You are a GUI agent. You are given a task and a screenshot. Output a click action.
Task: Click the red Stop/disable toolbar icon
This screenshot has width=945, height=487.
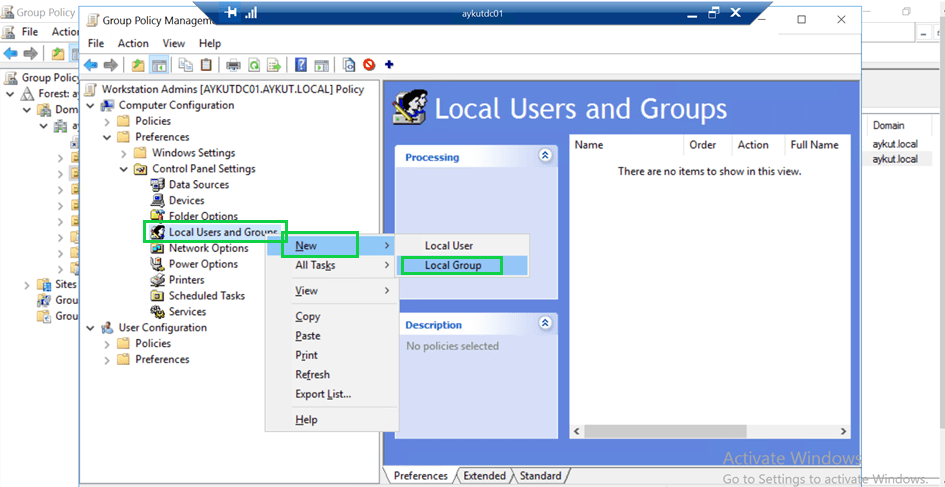pos(369,65)
